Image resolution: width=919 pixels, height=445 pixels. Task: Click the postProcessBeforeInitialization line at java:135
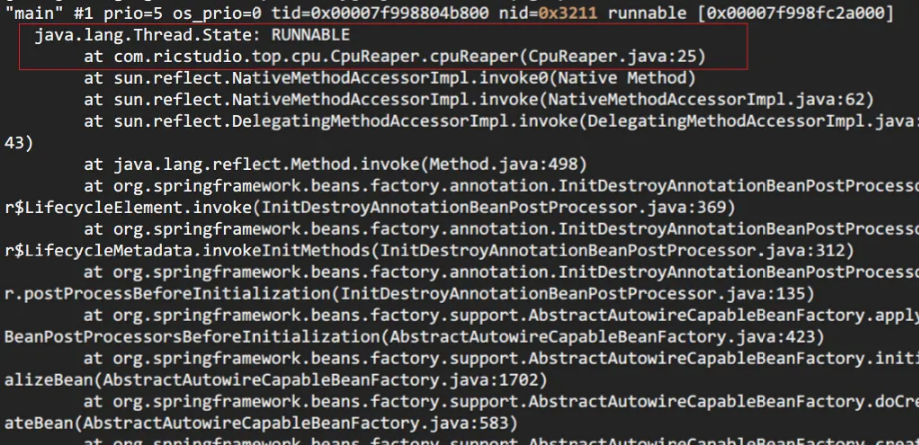click(x=410, y=294)
